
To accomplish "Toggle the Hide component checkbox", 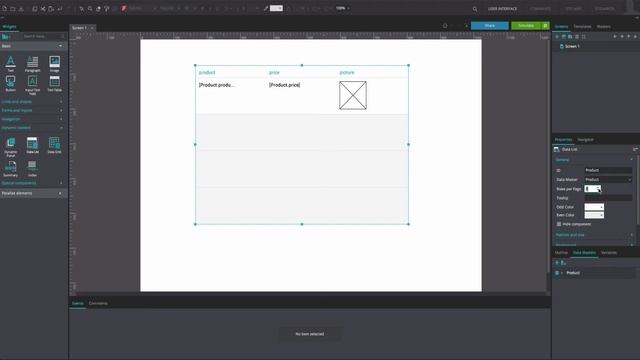I will [x=559, y=224].
